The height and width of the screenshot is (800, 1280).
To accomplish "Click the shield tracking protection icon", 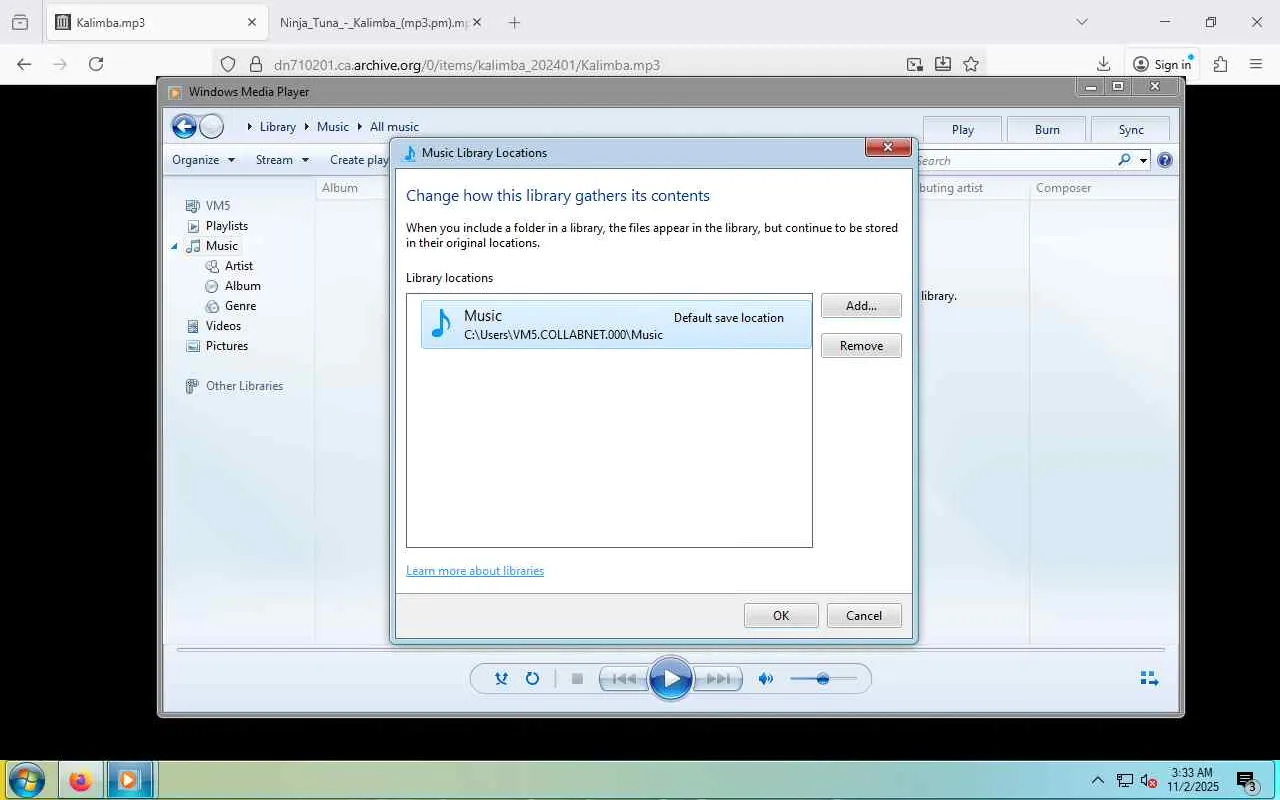I will click(x=228, y=64).
